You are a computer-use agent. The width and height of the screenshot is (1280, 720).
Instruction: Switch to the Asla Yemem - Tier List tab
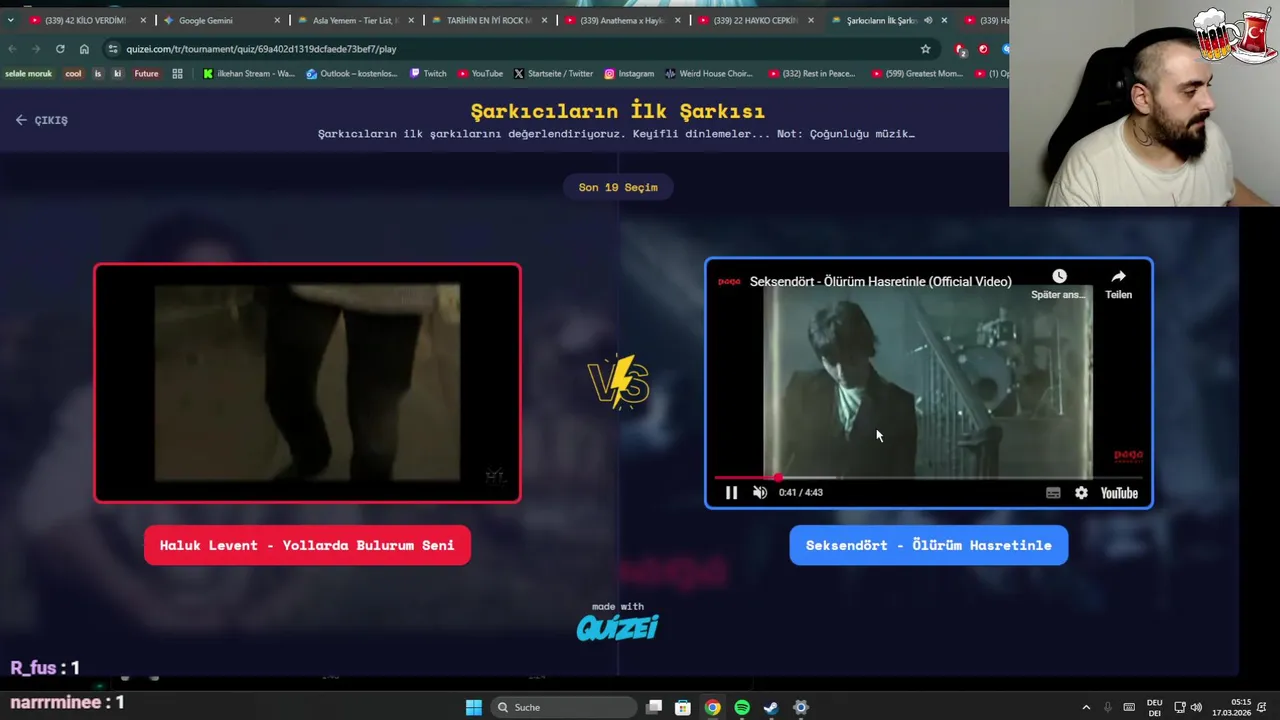355,20
